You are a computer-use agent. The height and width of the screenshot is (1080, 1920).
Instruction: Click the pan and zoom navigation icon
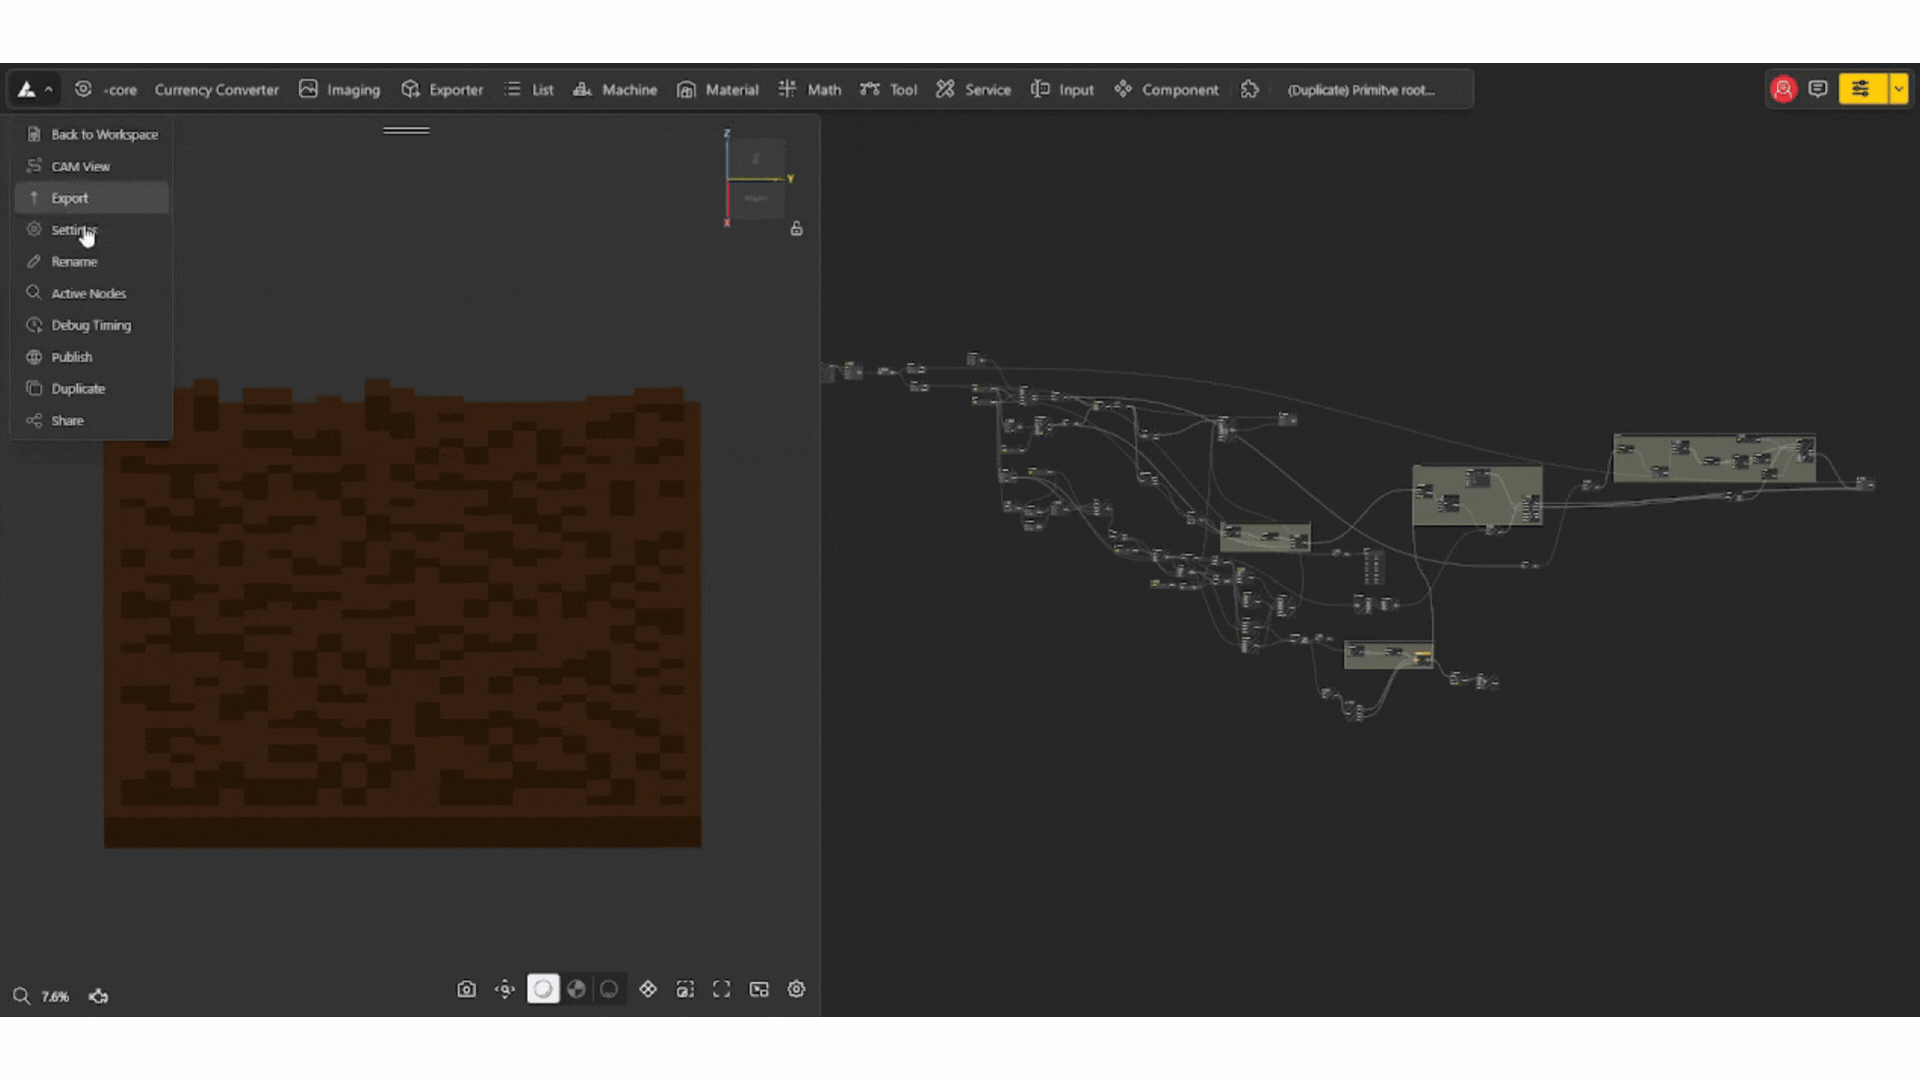click(505, 989)
